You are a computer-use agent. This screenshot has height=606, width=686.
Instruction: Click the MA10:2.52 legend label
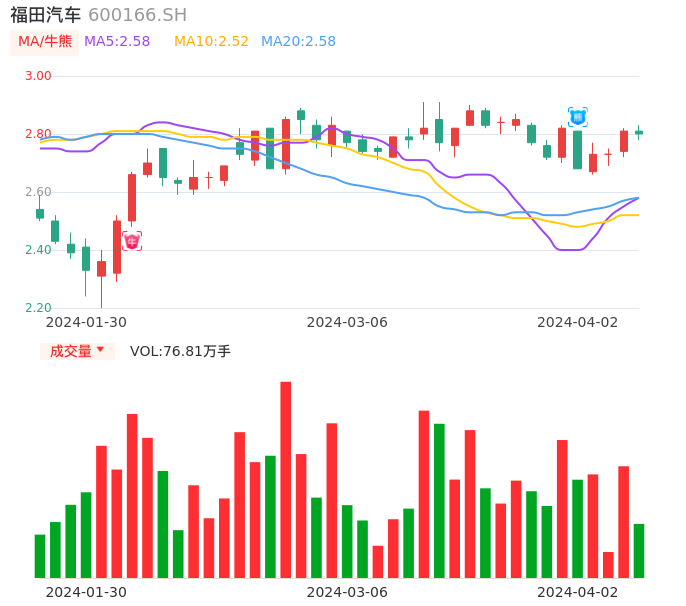coord(211,42)
